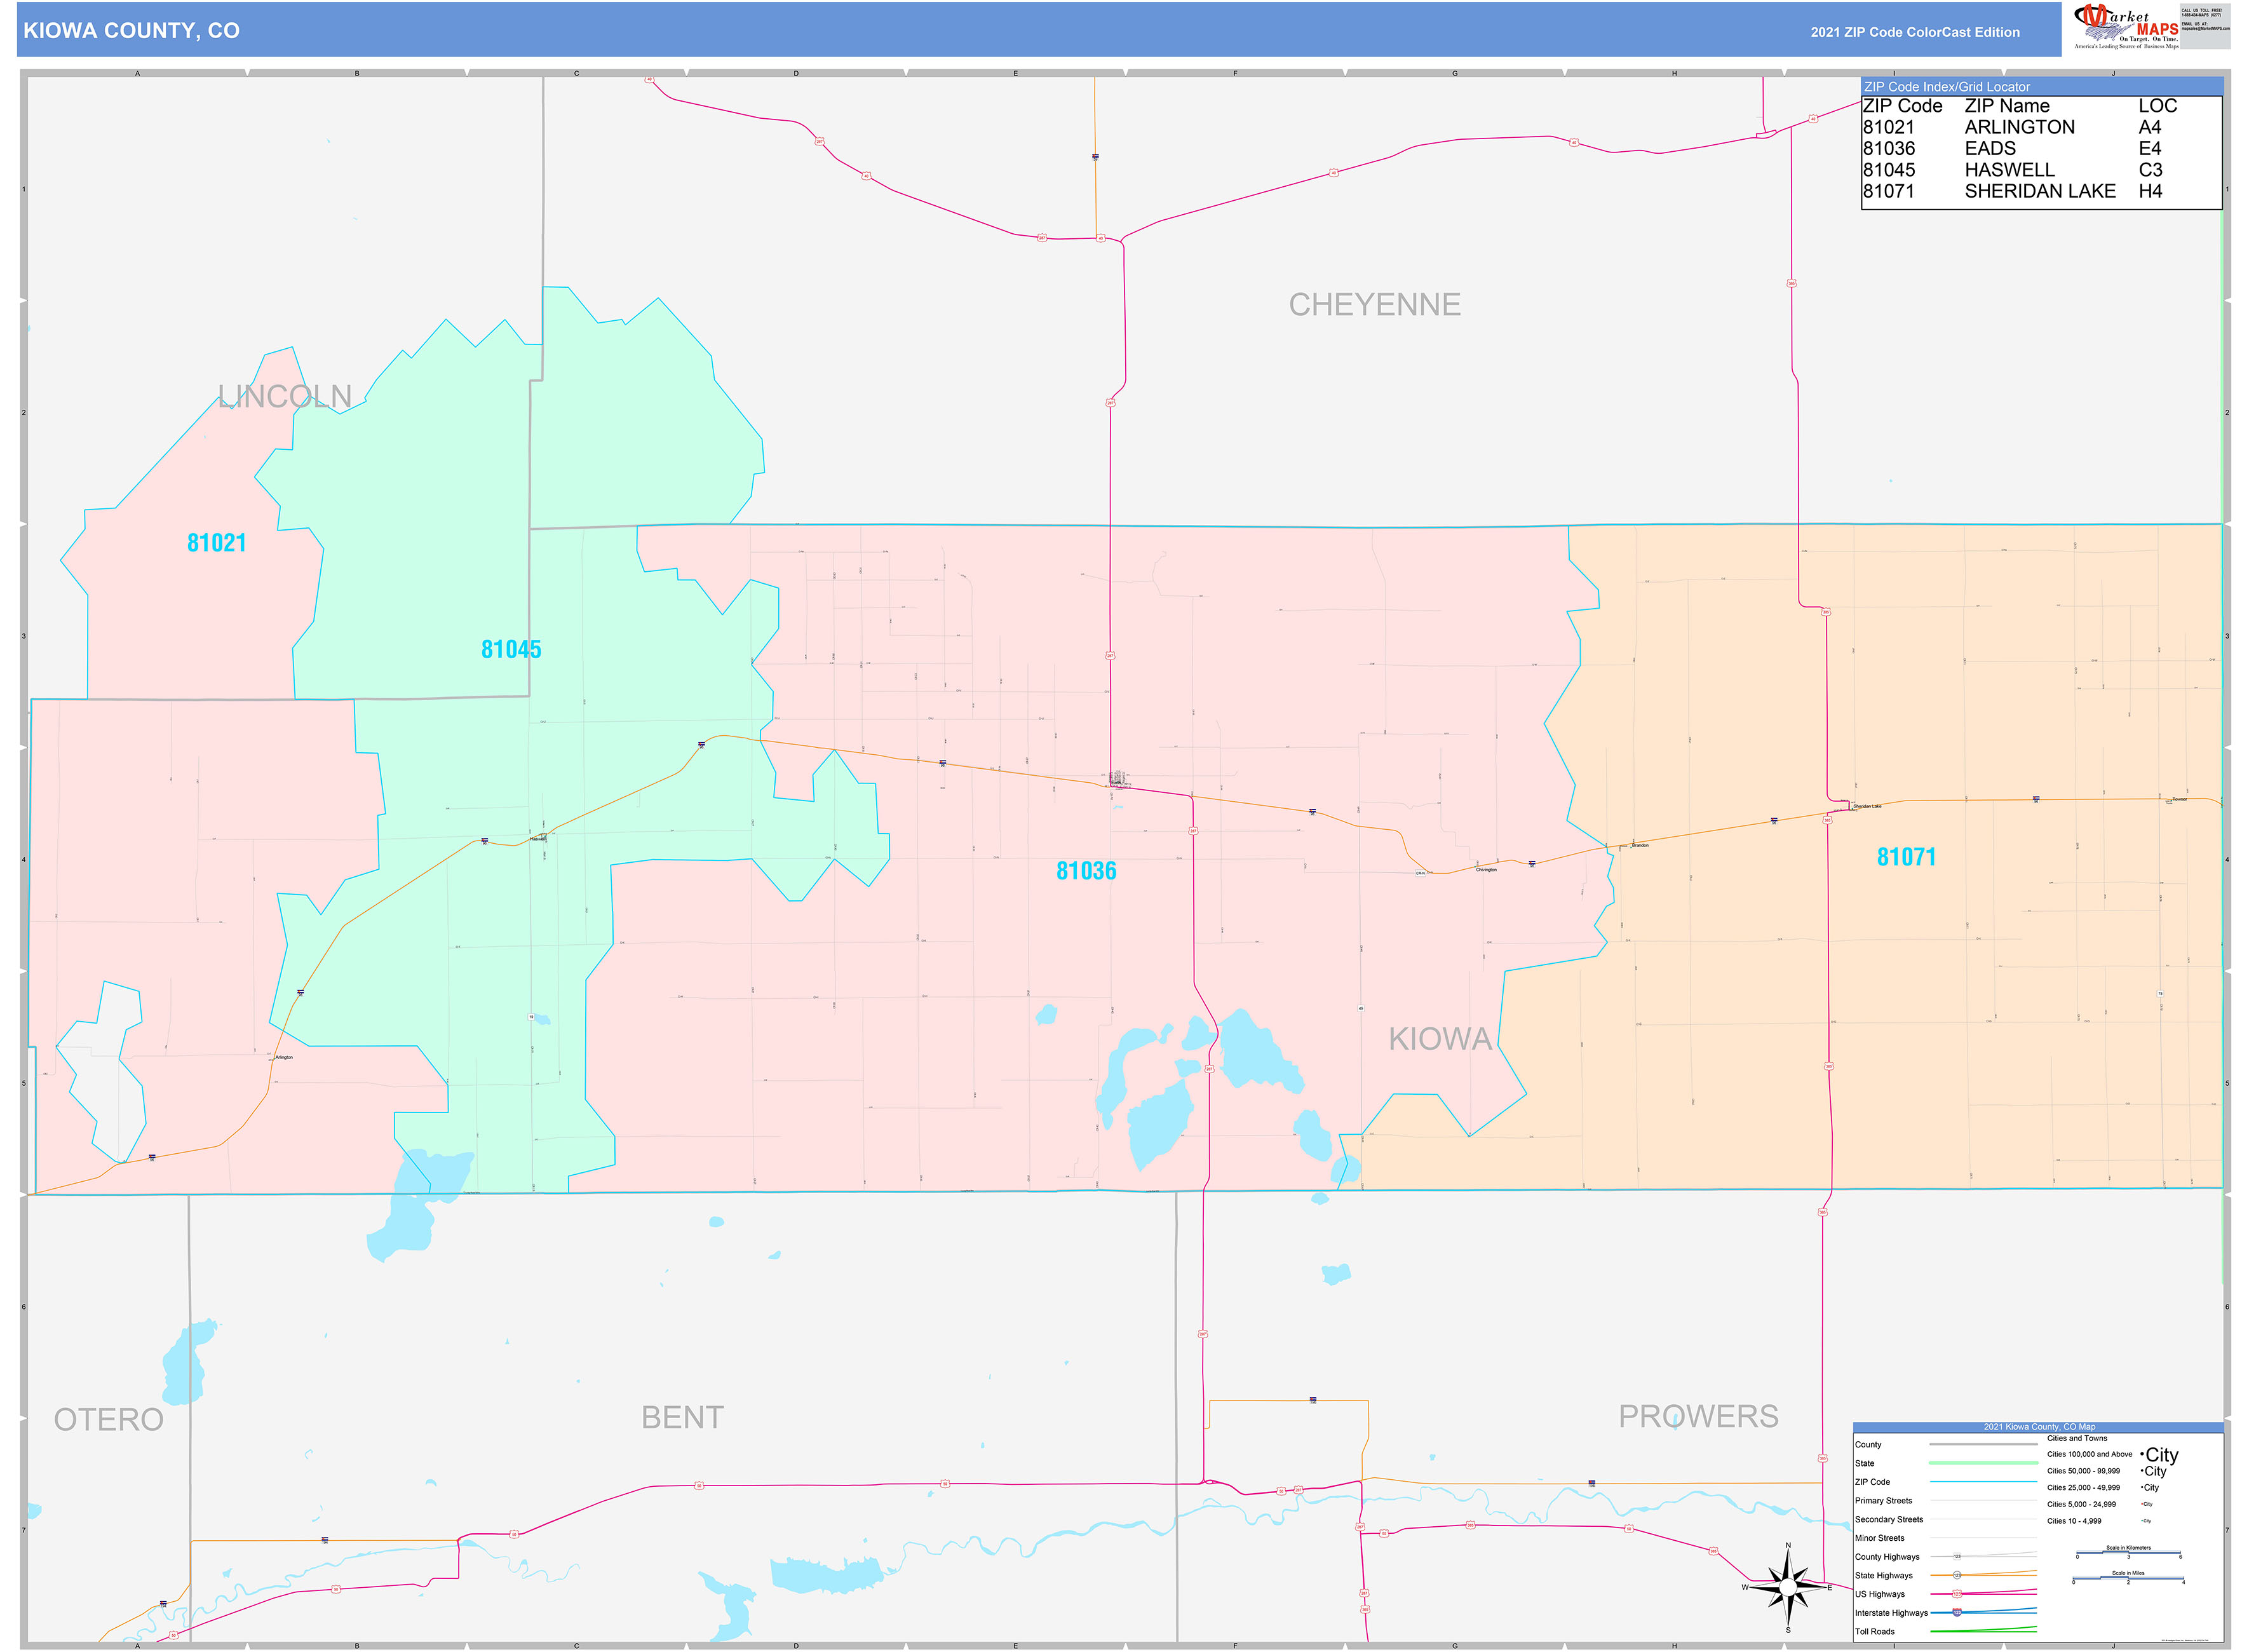Click the State Highways 123 marker icon

[x=1957, y=1576]
